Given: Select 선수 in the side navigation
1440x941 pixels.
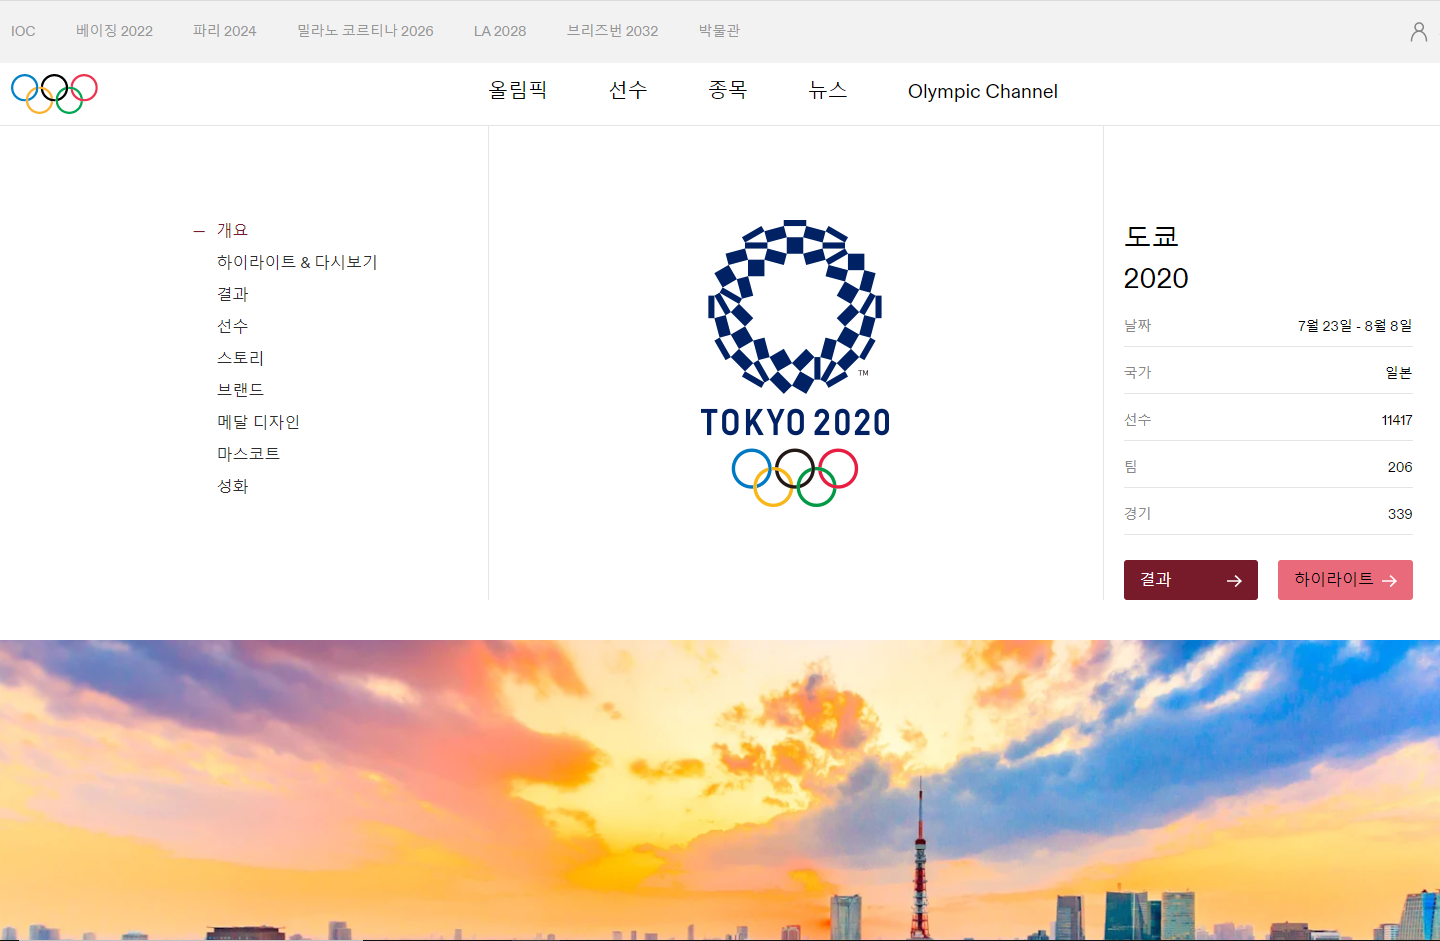Looking at the screenshot, I should (232, 326).
